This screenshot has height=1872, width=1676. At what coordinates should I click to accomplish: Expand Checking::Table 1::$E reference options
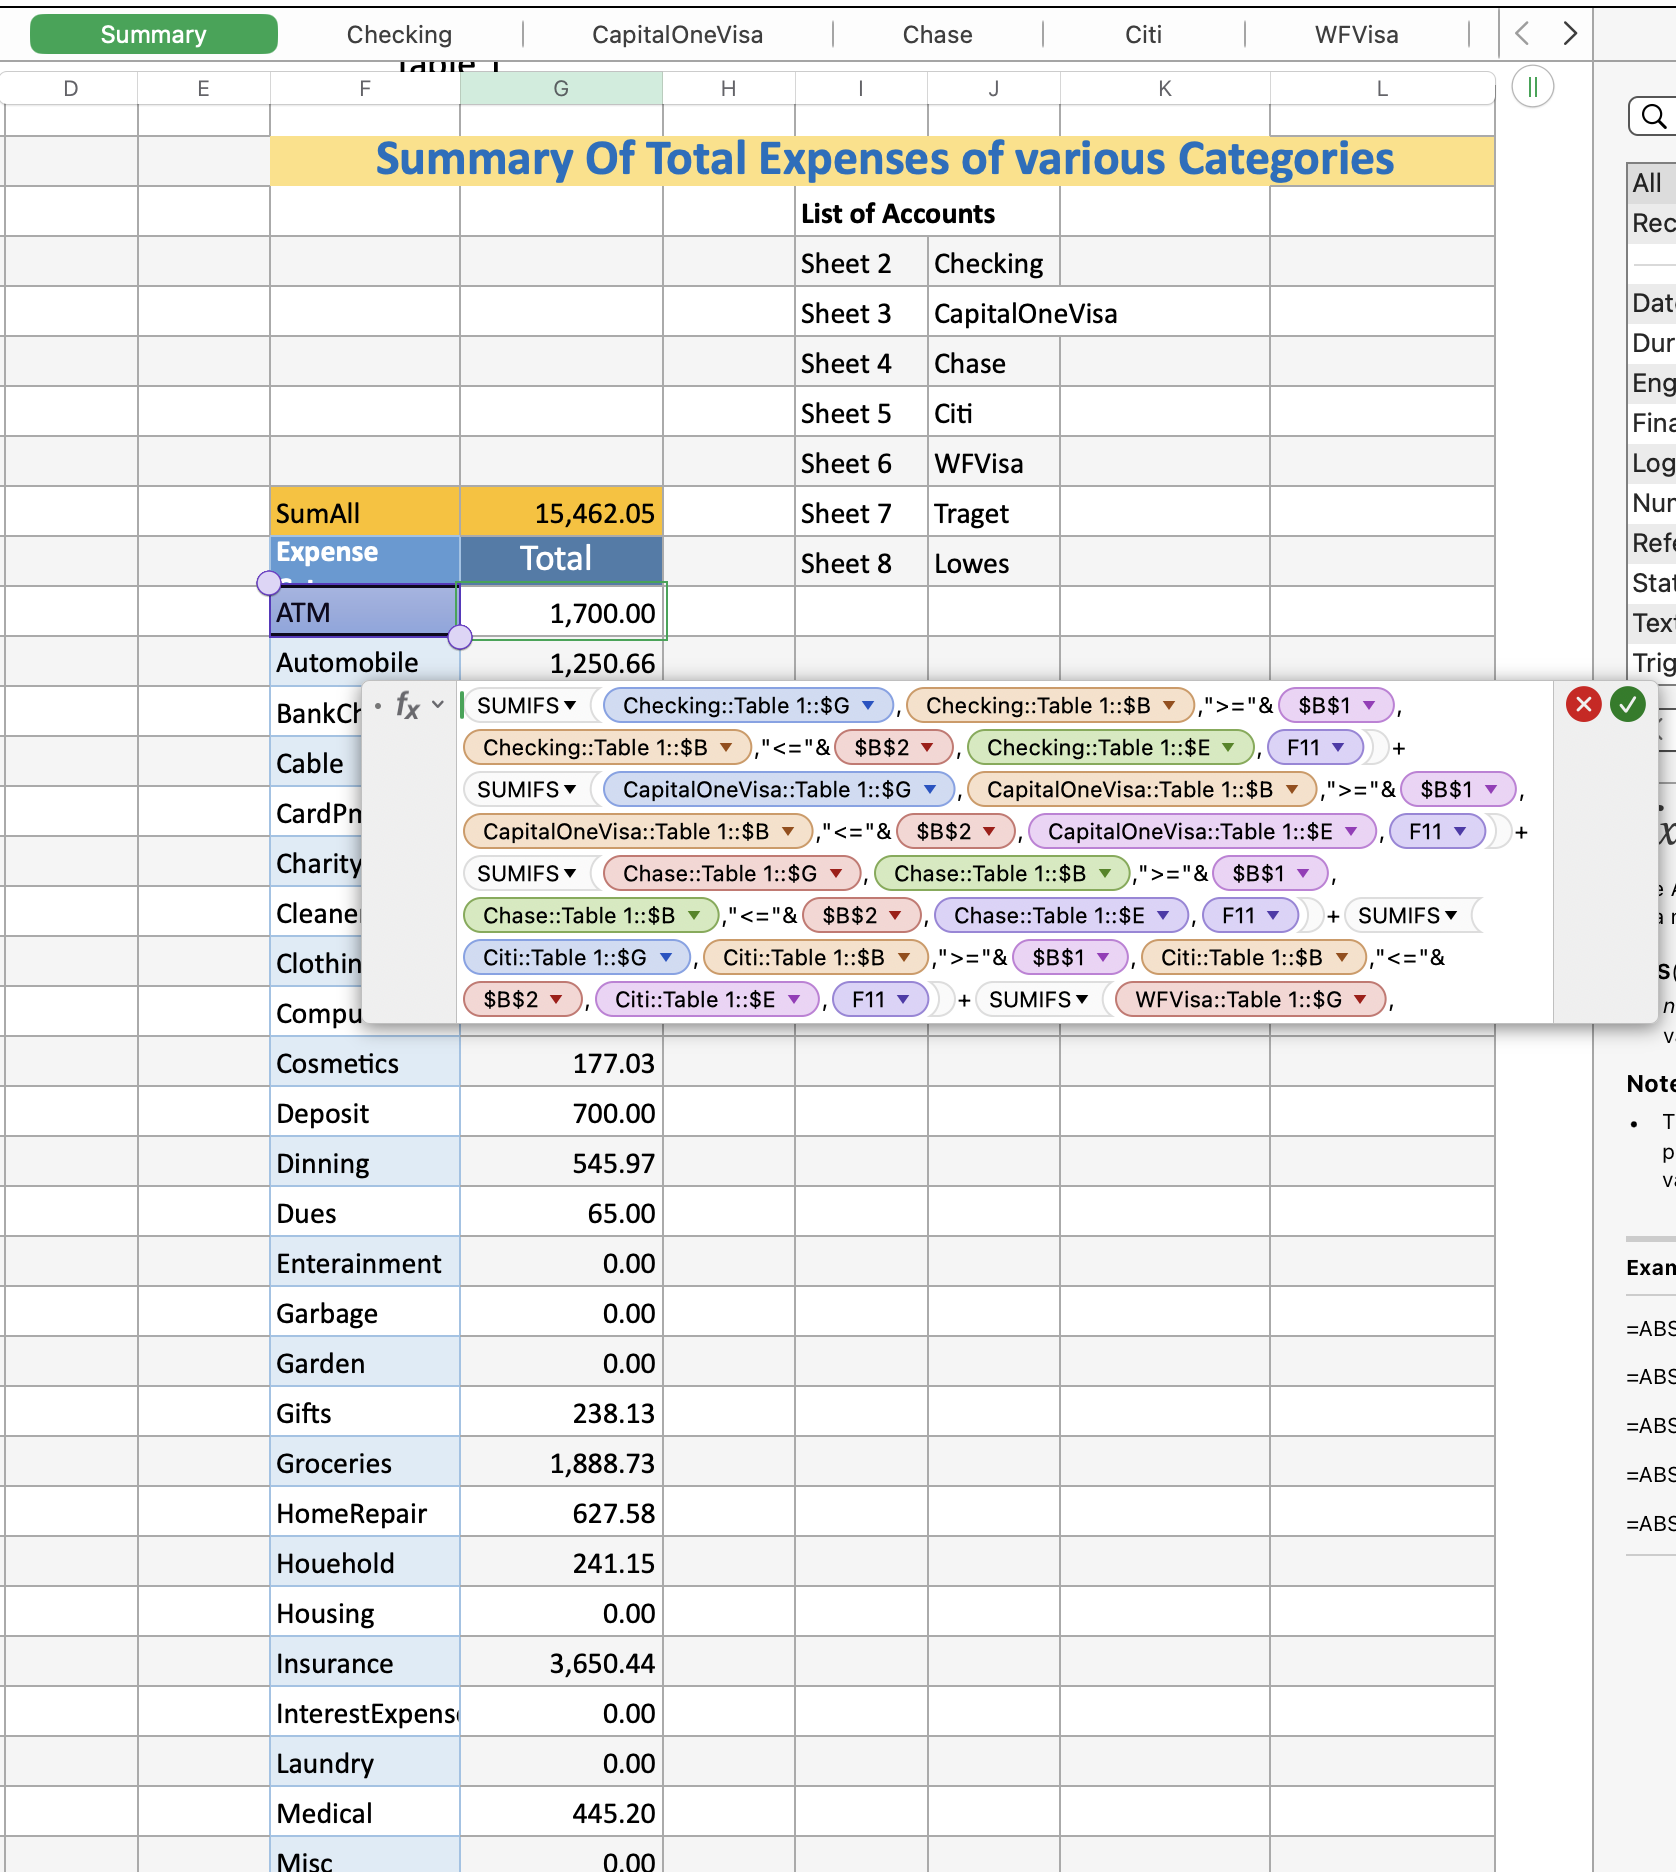pyautogui.click(x=1229, y=748)
